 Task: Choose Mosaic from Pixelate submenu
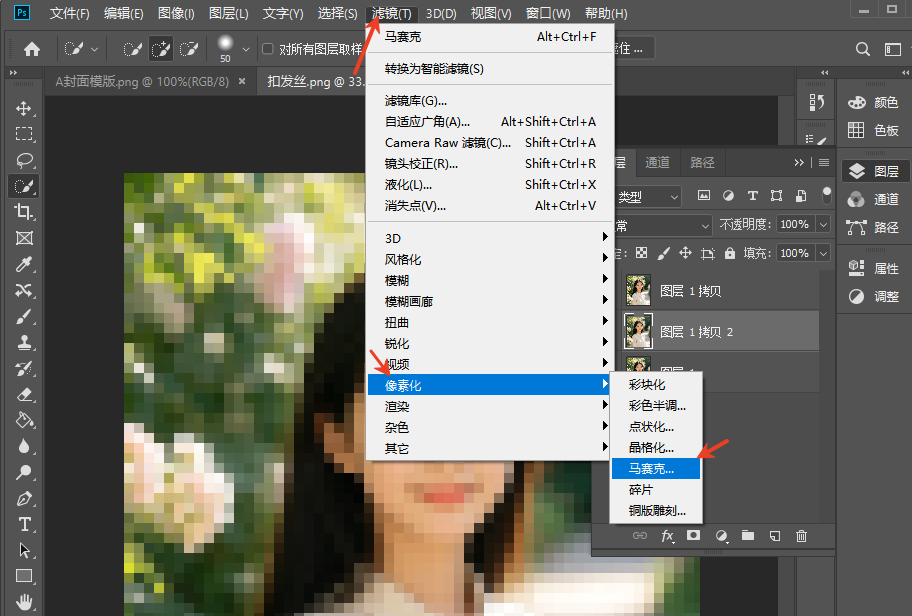pyautogui.click(x=656, y=469)
